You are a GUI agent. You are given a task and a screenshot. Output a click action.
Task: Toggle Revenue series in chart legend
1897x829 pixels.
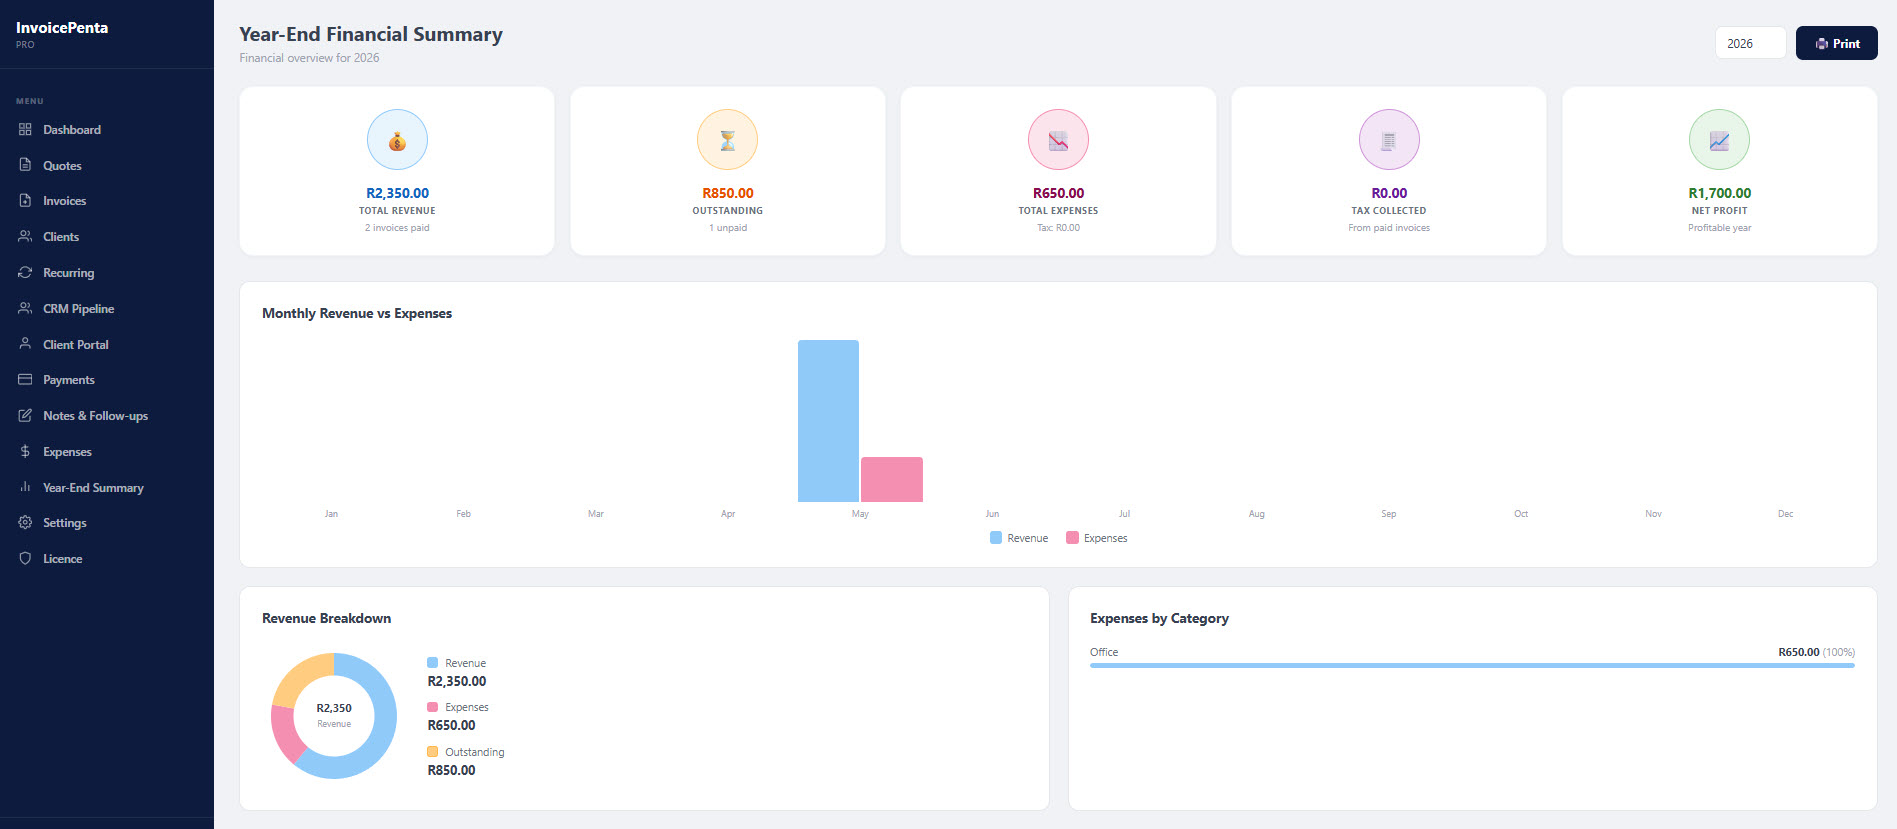[1019, 538]
